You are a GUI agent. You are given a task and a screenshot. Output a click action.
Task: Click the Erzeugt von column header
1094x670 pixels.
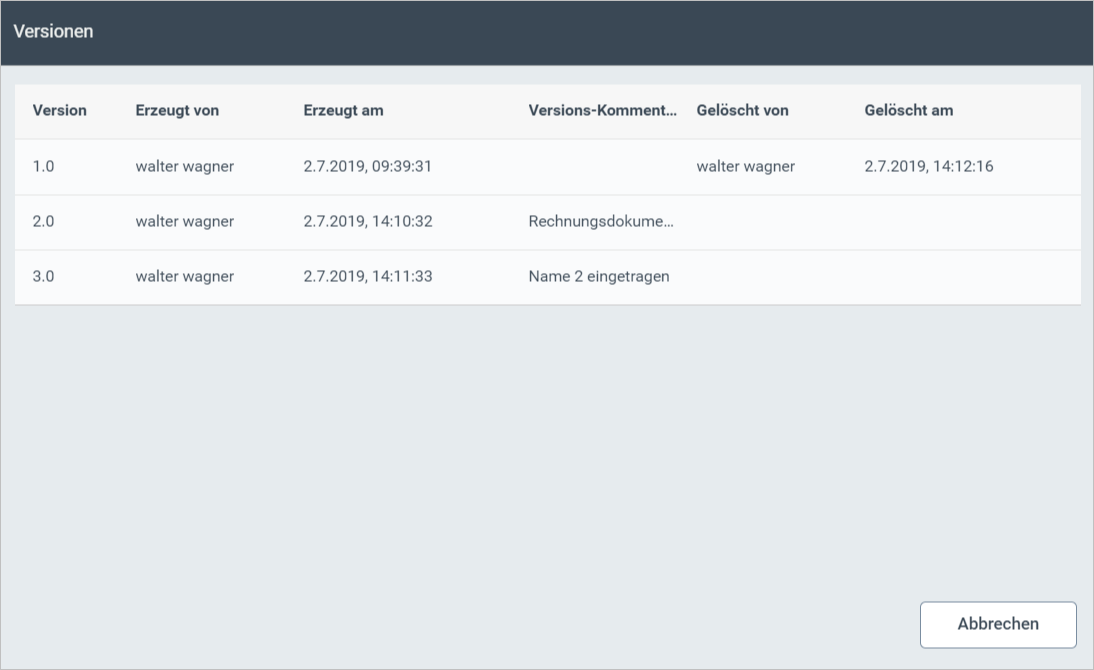(x=177, y=111)
